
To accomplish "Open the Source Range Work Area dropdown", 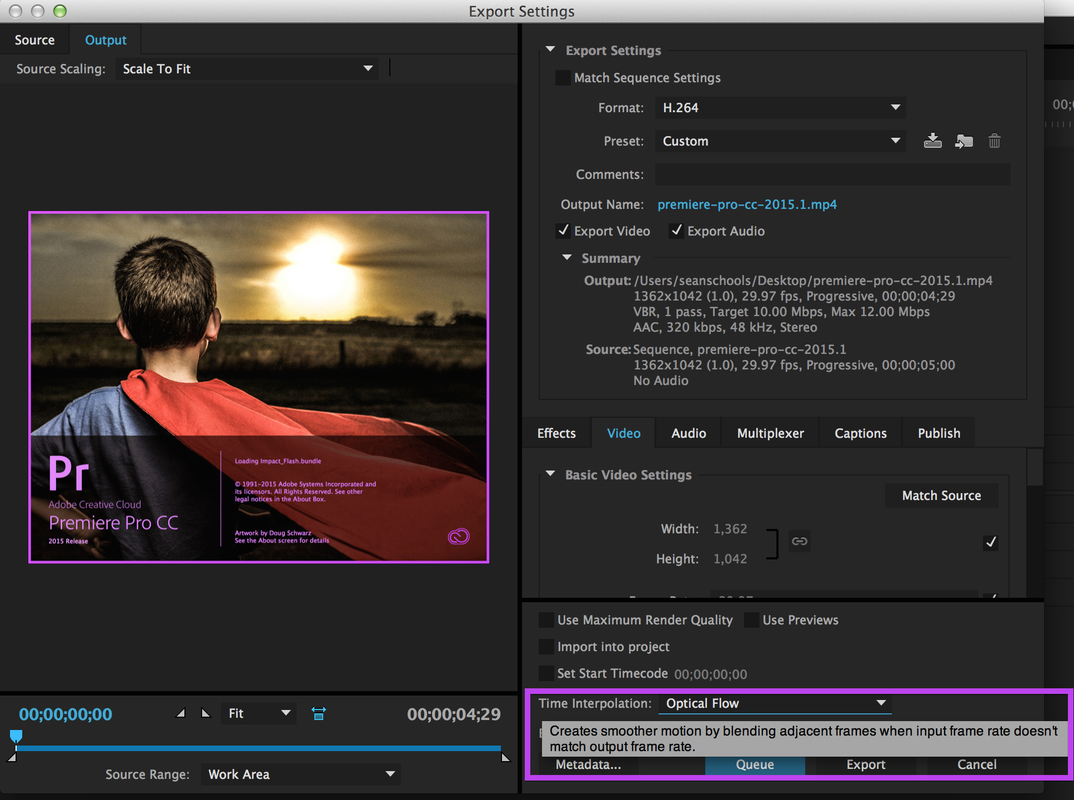I will click(301, 774).
